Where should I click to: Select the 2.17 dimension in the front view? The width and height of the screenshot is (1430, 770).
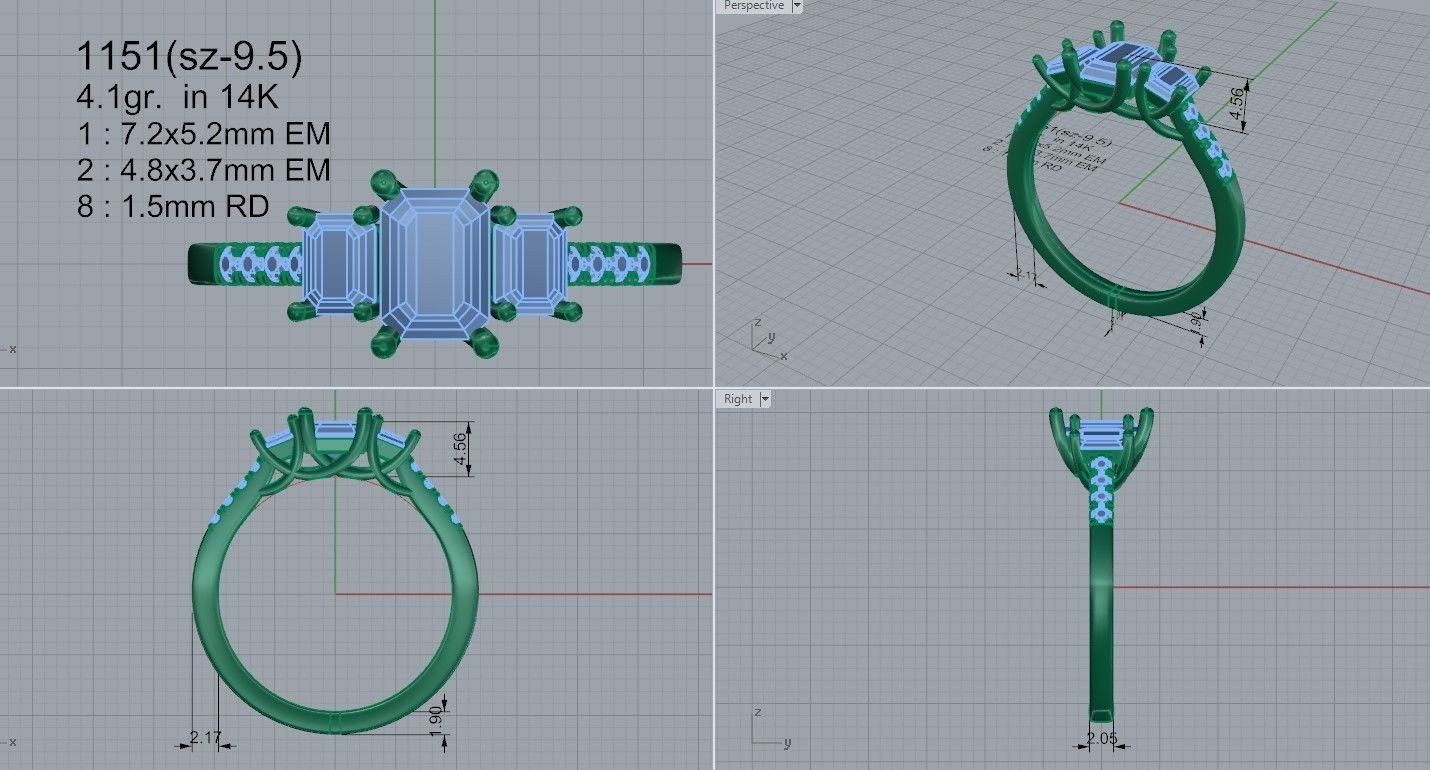(x=204, y=738)
